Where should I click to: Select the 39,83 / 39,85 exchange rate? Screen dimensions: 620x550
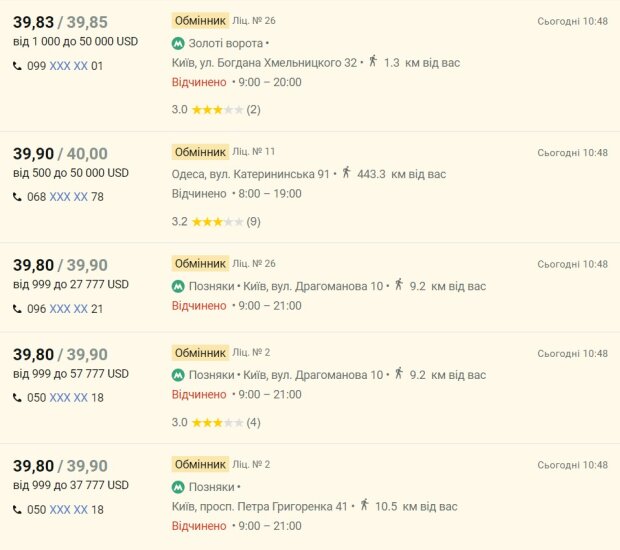pyautogui.click(x=60, y=22)
